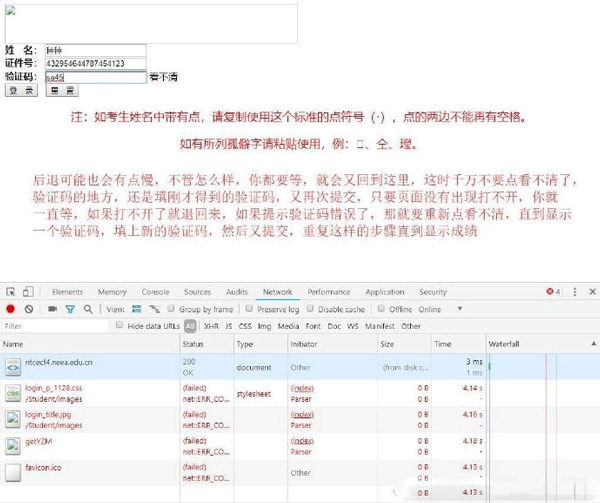The width and height of the screenshot is (600, 503).
Task: Toggle the capture screenshots camera icon
Action: point(52,309)
